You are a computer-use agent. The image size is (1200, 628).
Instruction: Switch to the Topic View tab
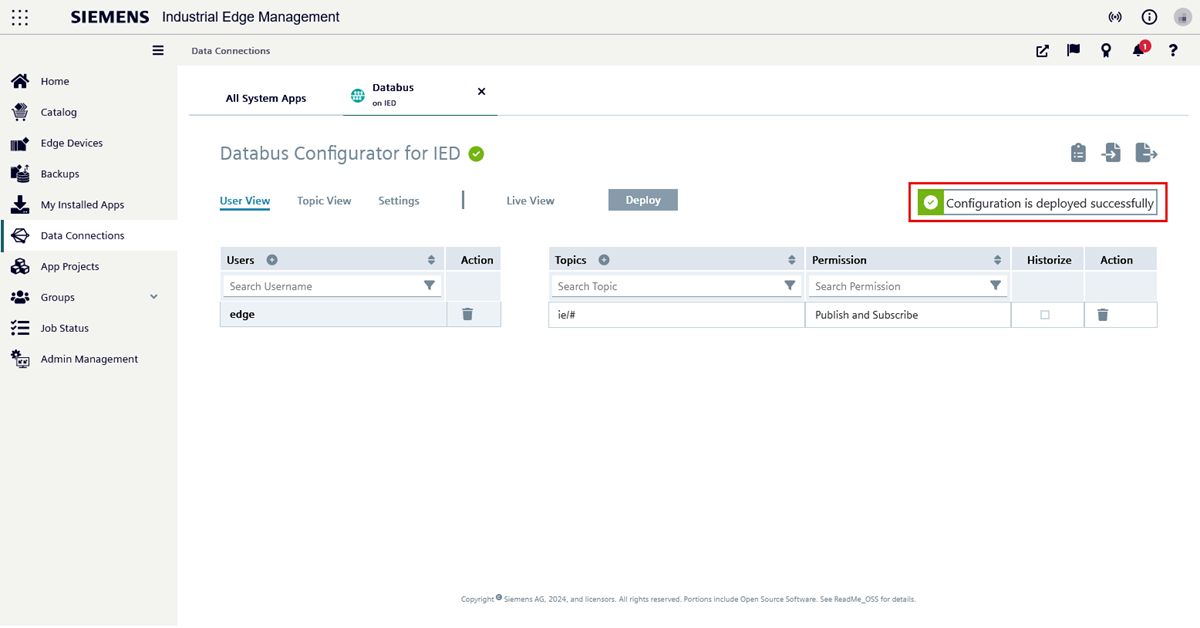pyautogui.click(x=324, y=201)
